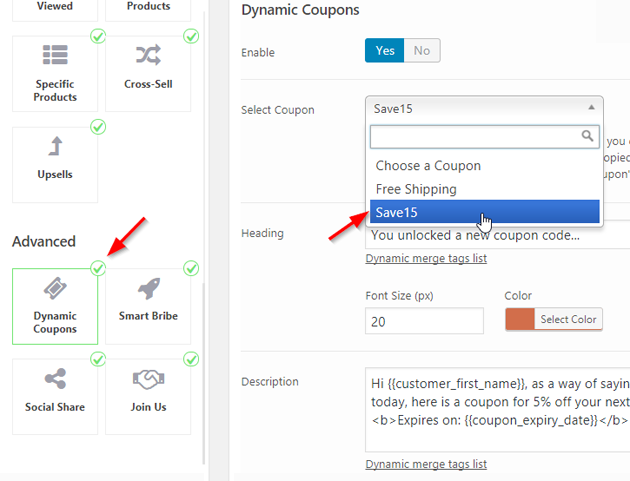Open the Smart Bribe rocket icon

(149, 288)
